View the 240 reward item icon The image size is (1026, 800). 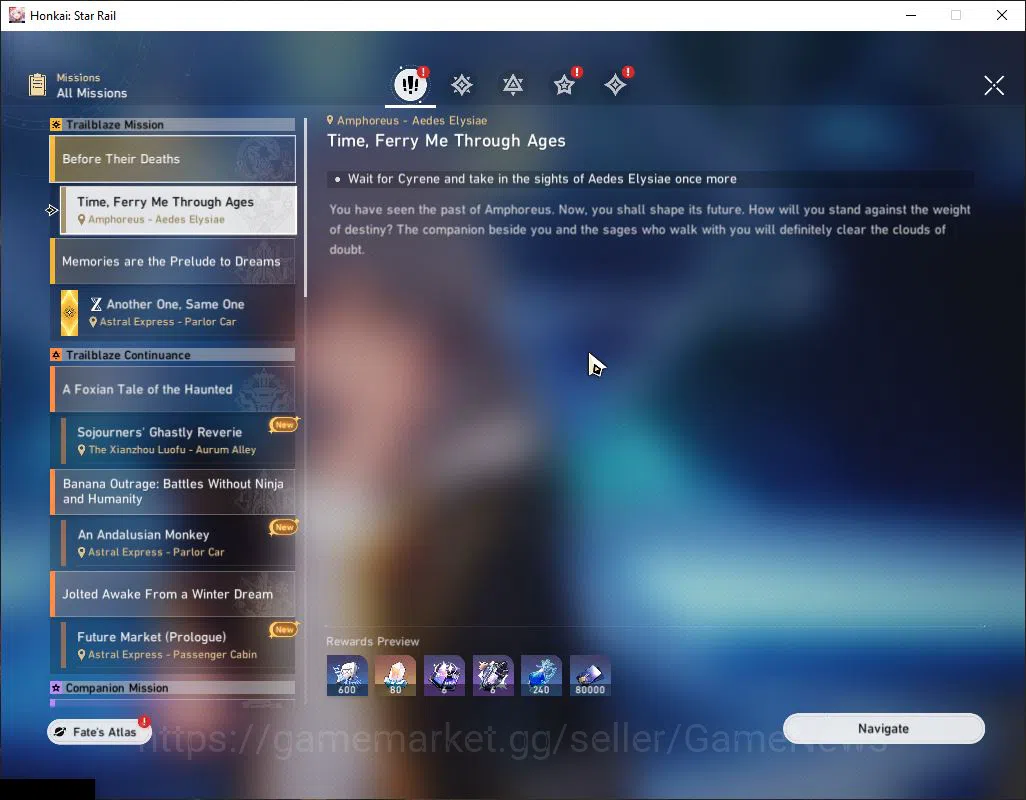point(541,675)
